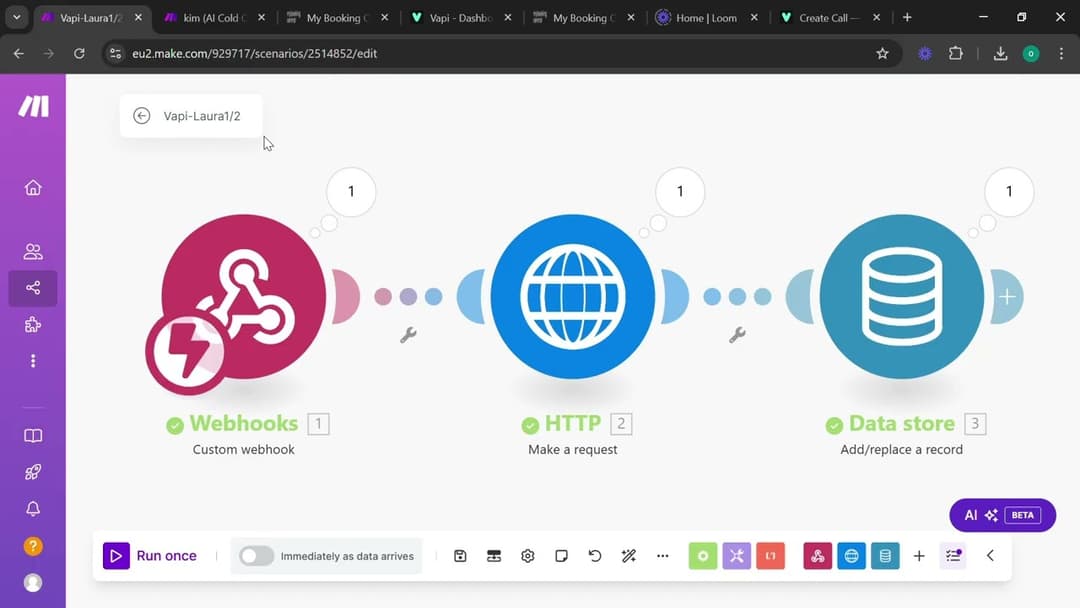The width and height of the screenshot is (1080, 608).
Task: Open notifications bell in sidebar
Action: coord(33,509)
